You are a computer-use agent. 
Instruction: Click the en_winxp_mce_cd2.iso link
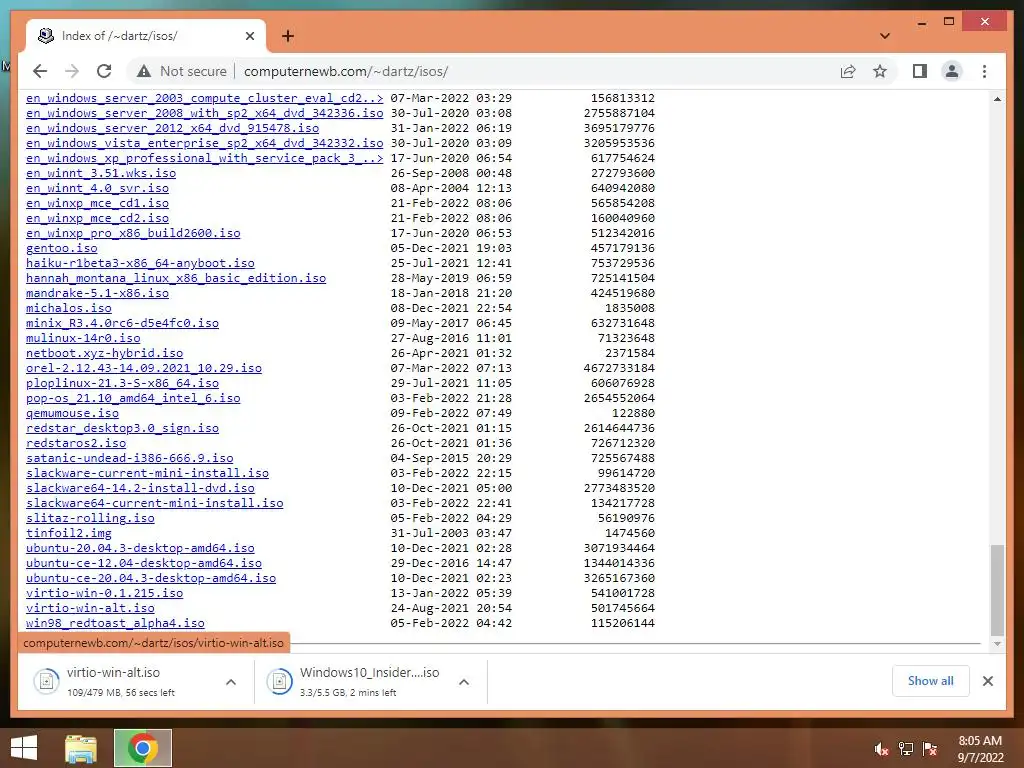[97, 218]
